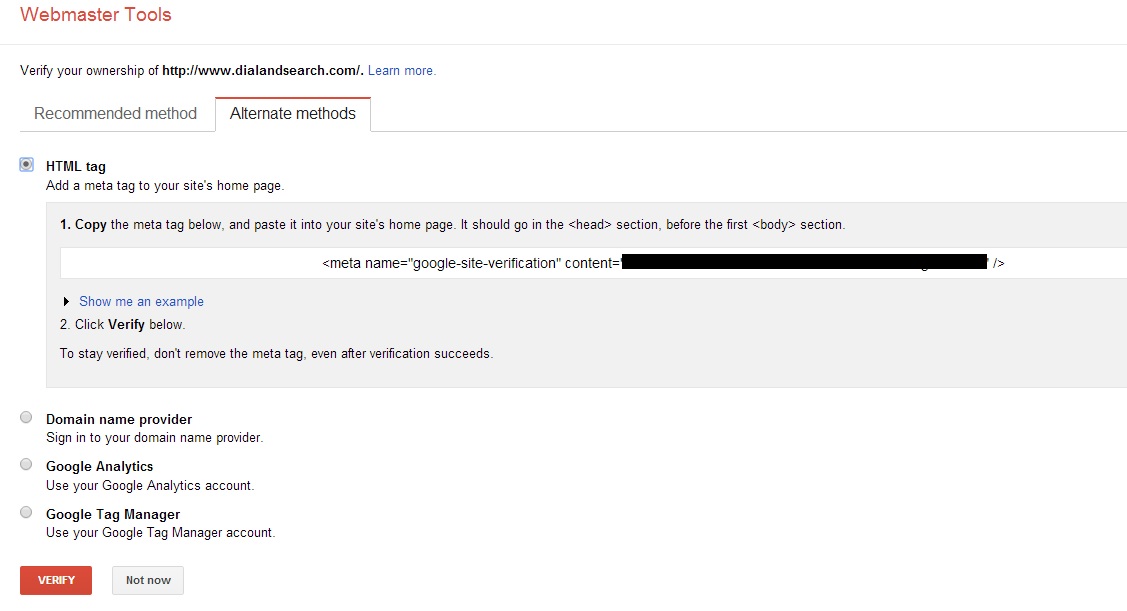Click the blacked-out content value in meta tag

[x=805, y=262]
